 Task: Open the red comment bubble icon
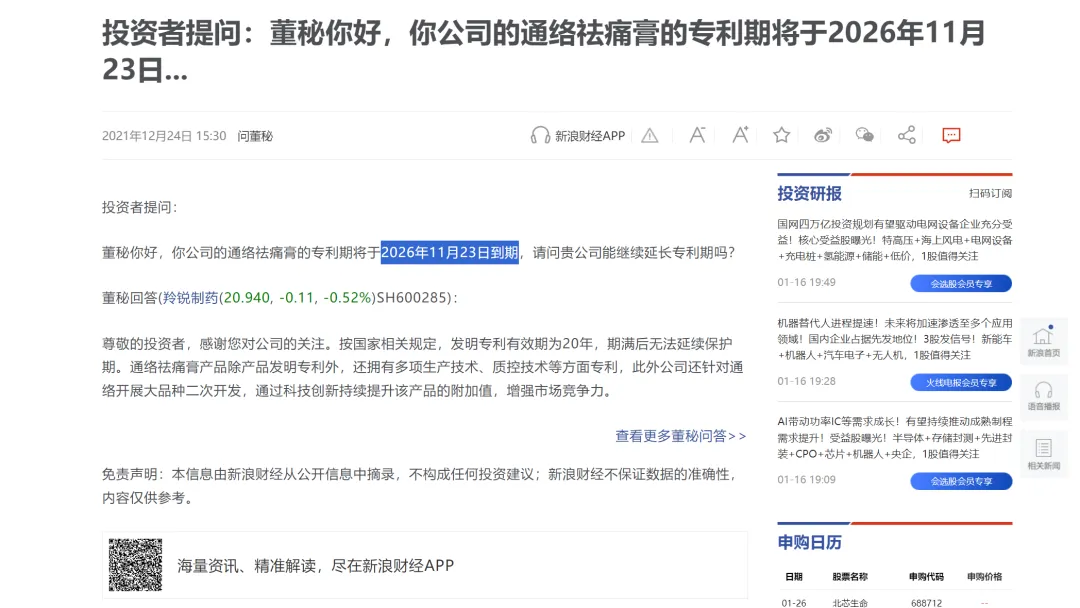point(951,135)
